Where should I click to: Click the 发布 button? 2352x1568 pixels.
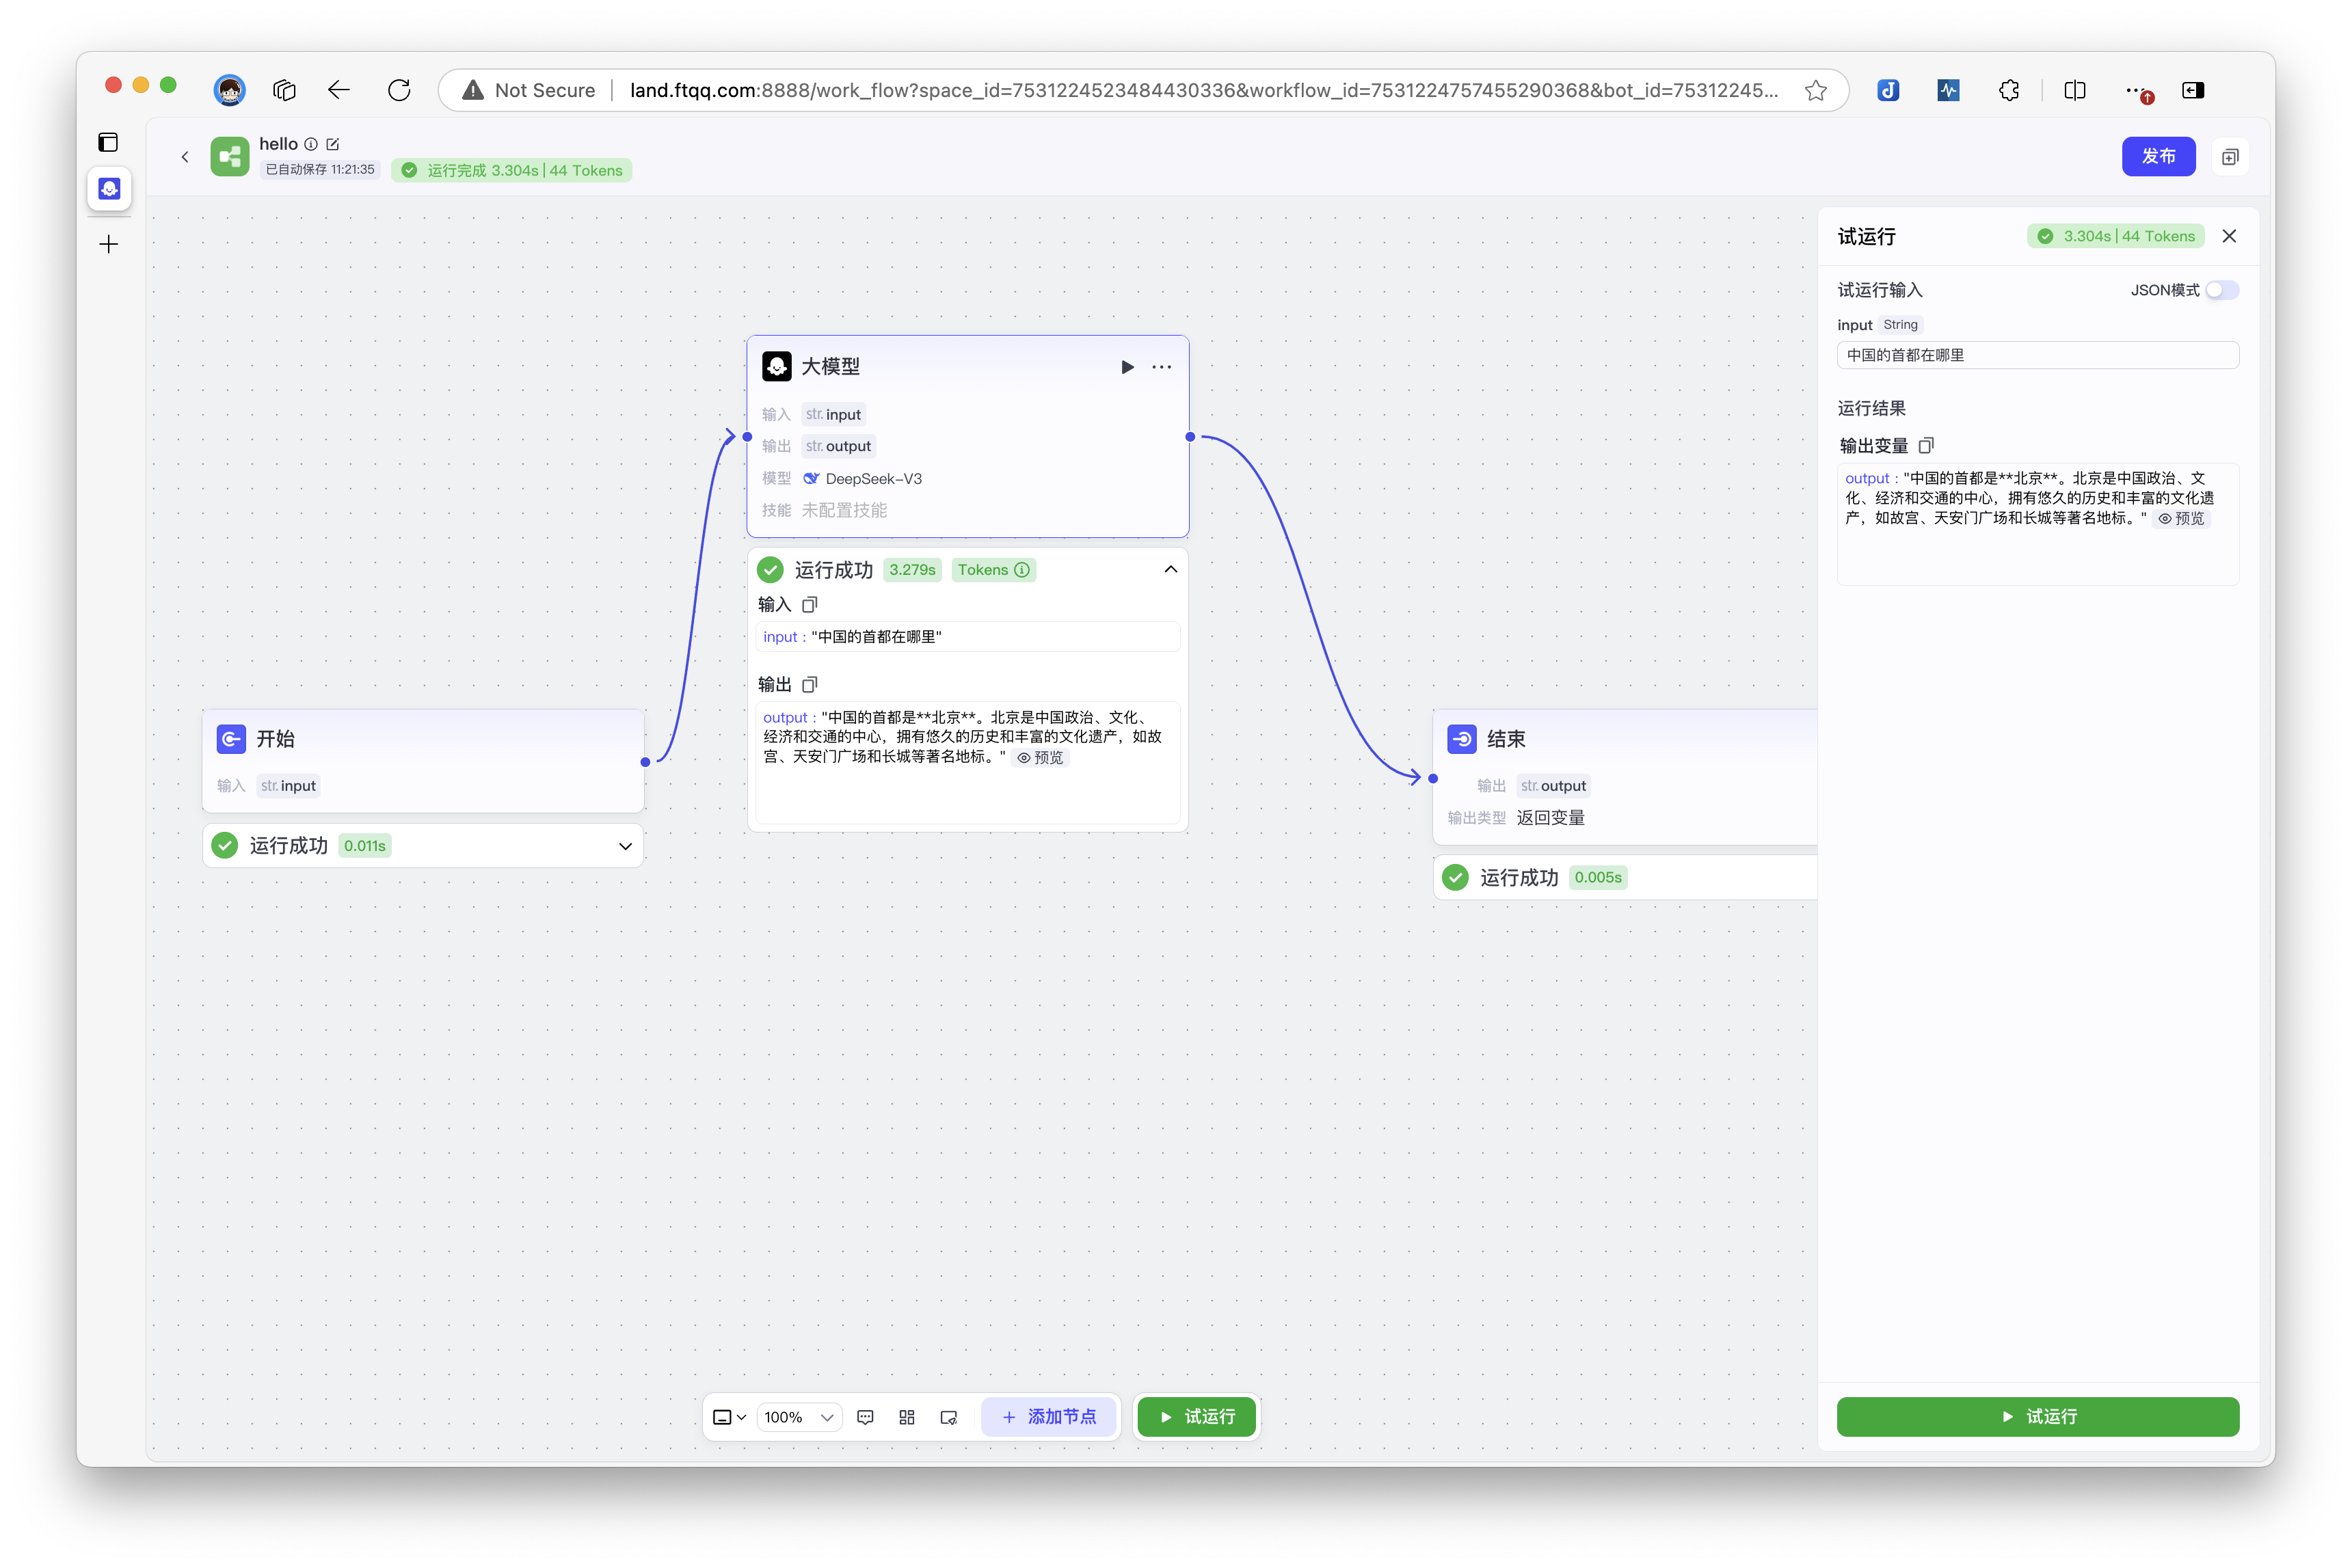[2158, 156]
